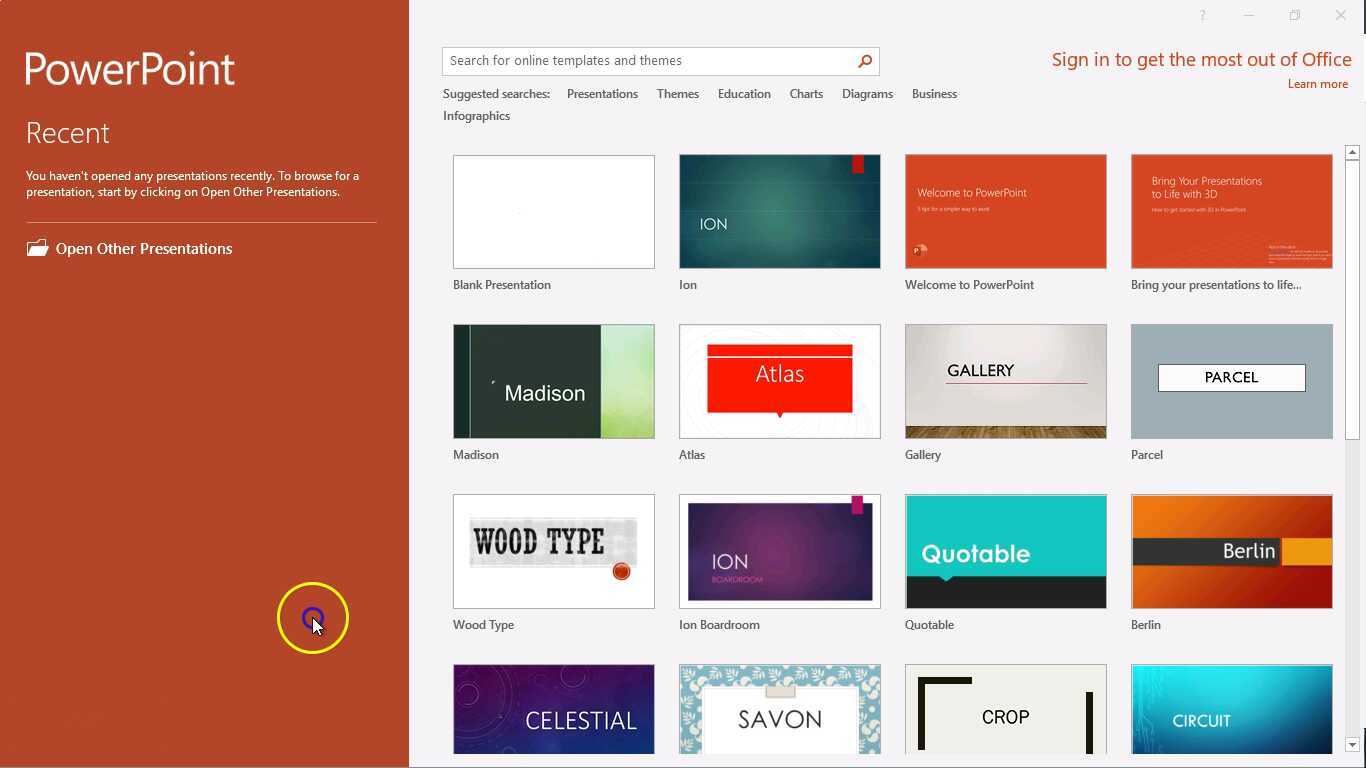Select the Diagrams suggested search
The height and width of the screenshot is (768, 1366).
click(867, 94)
